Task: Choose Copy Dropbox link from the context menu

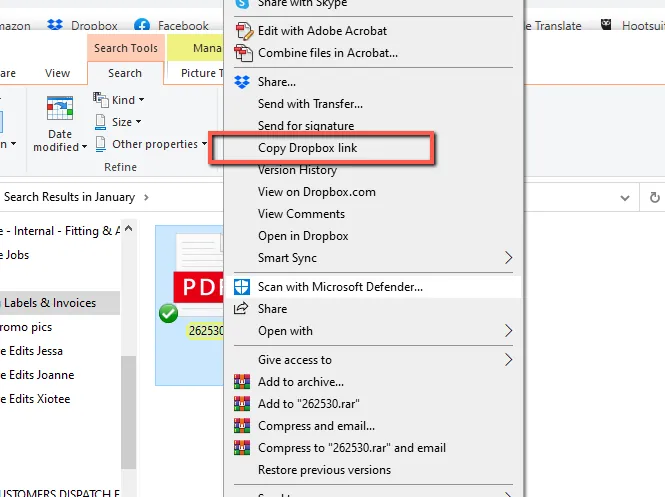Action: (307, 148)
